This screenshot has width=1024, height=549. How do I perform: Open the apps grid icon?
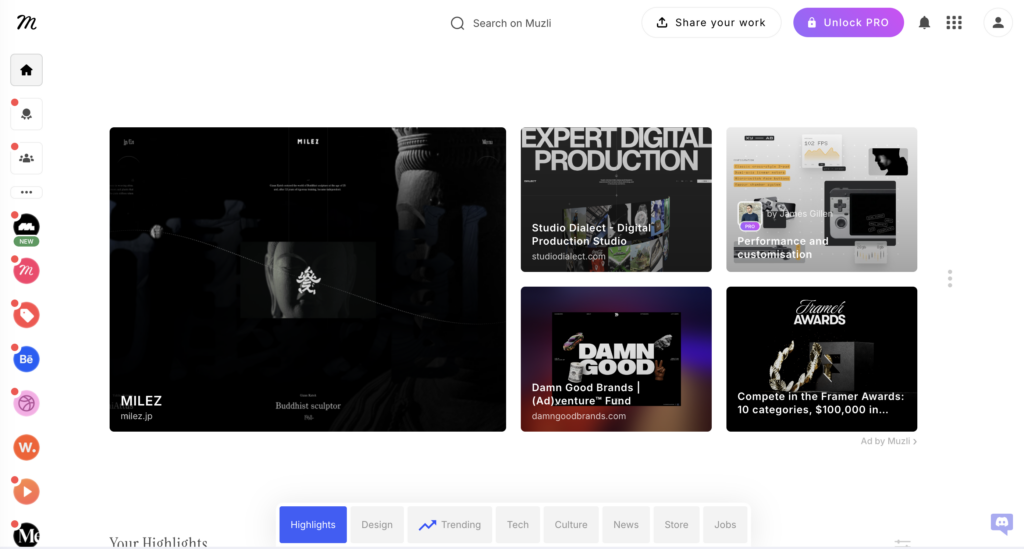pyautogui.click(x=954, y=23)
